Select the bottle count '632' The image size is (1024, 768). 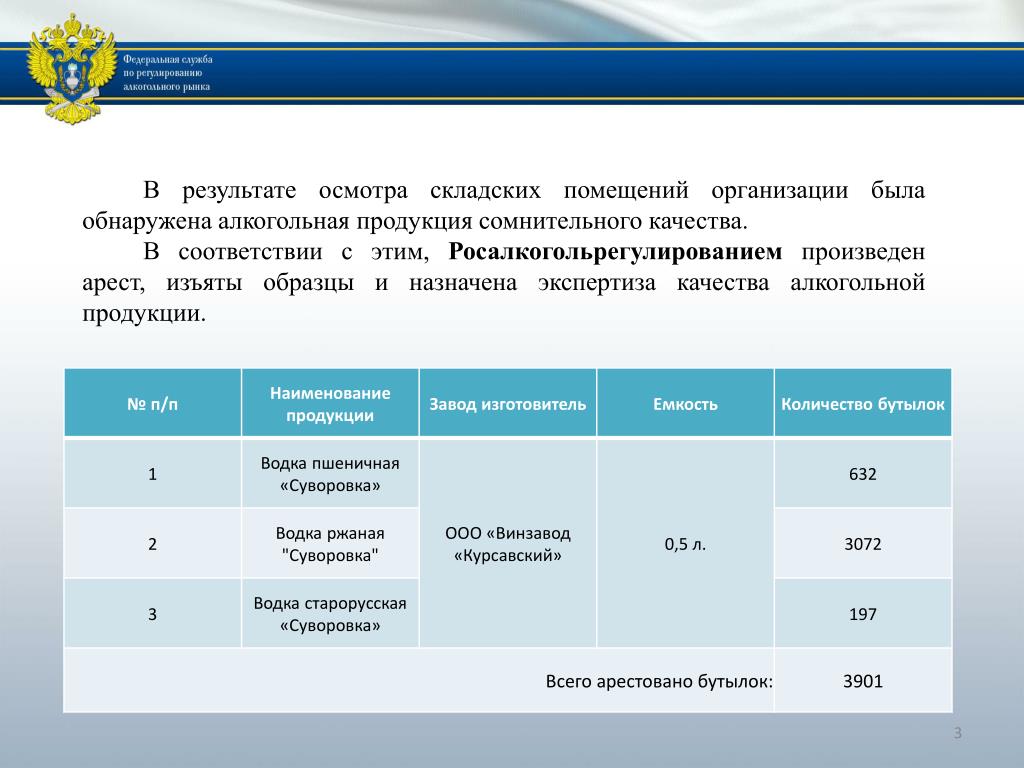pos(863,473)
